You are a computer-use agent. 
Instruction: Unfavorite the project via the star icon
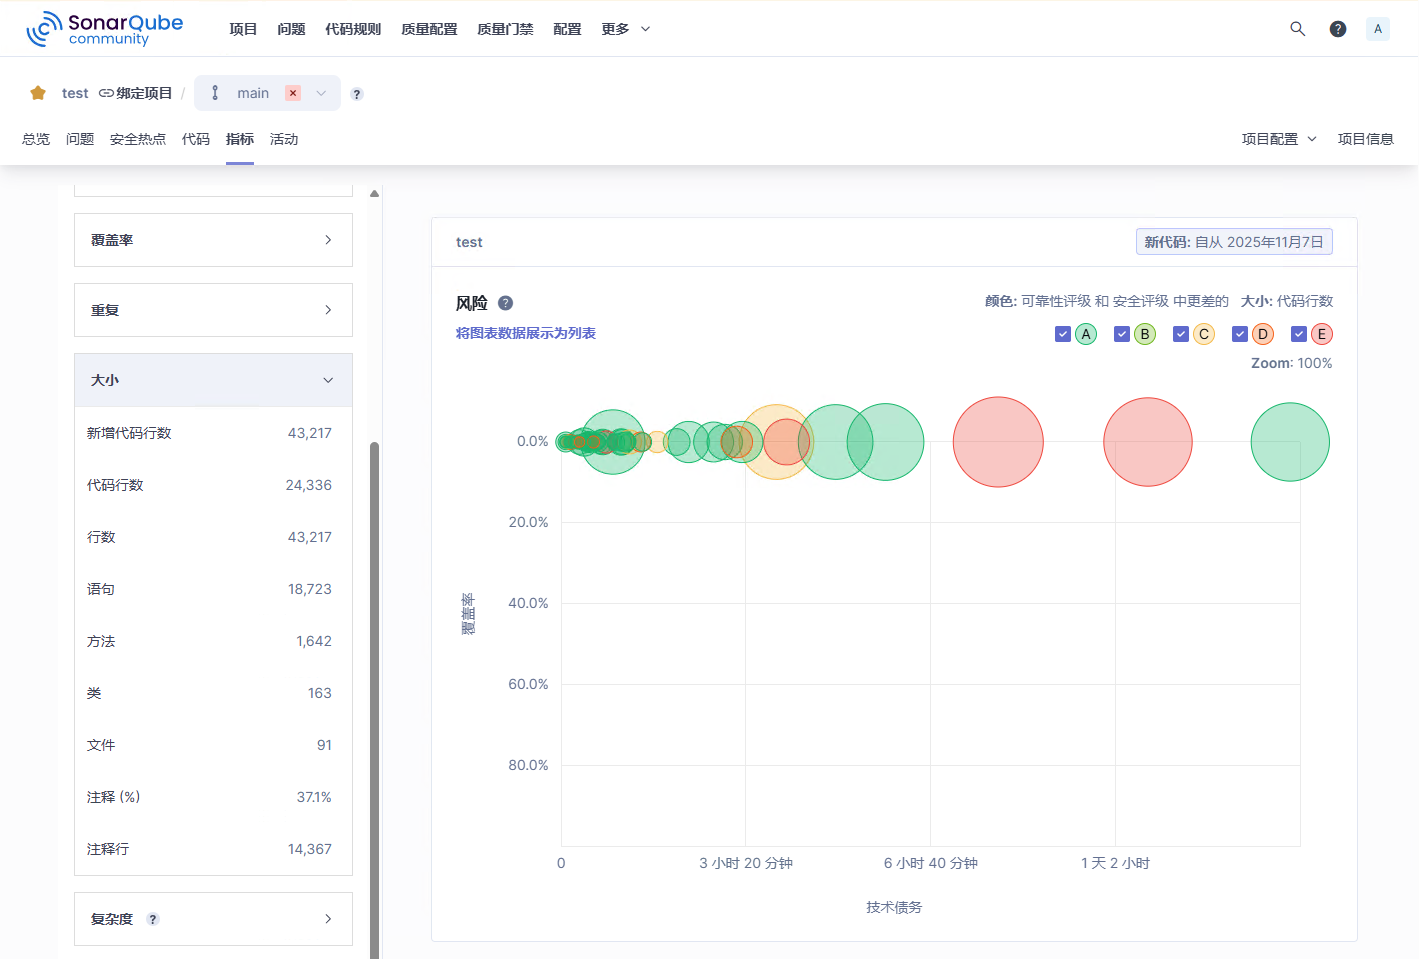[37, 92]
